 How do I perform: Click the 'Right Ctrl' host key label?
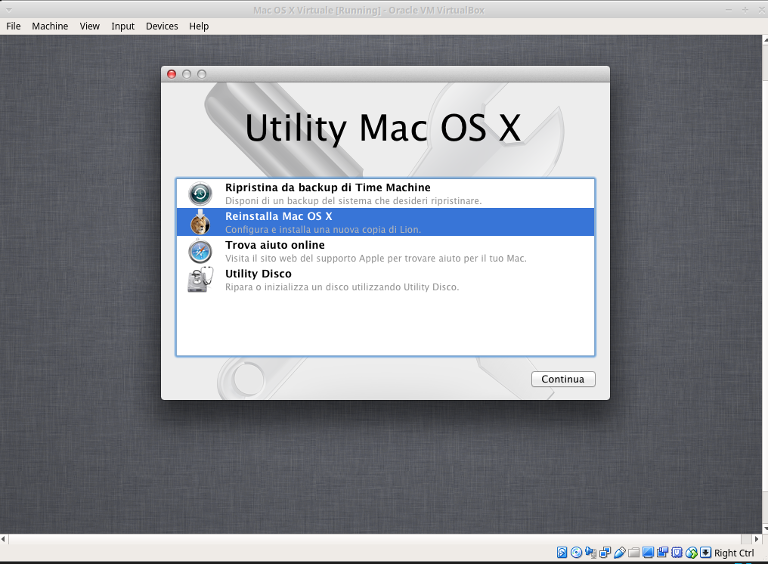pos(734,553)
